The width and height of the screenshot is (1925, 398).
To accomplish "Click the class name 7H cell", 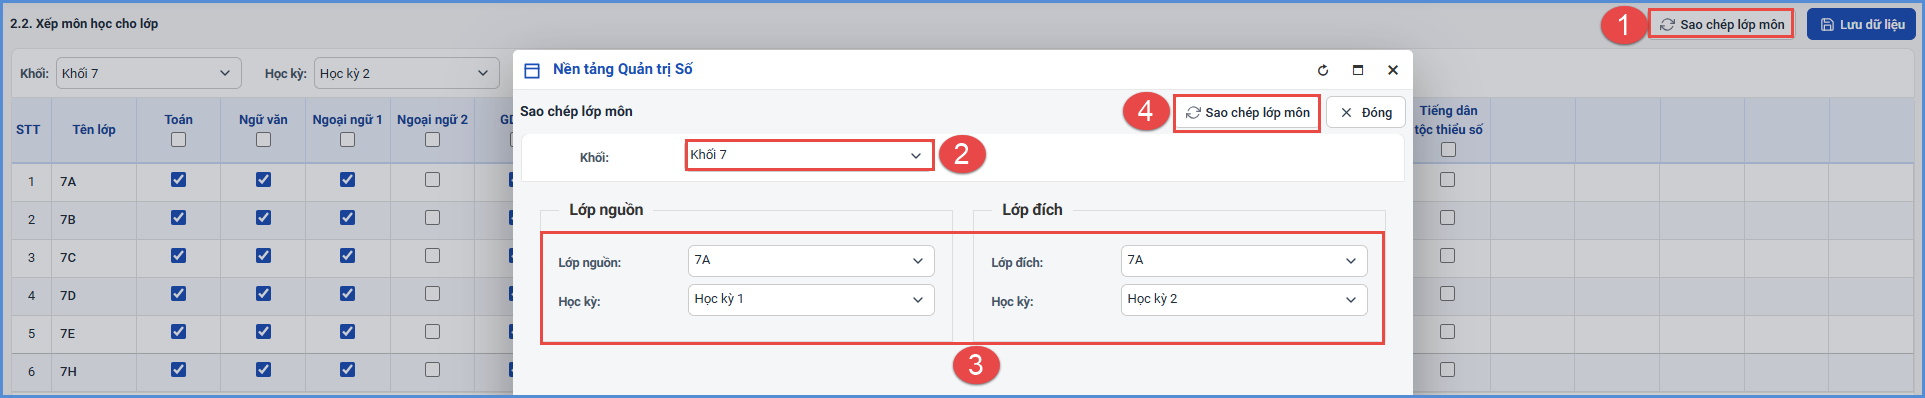I will 93,372.
